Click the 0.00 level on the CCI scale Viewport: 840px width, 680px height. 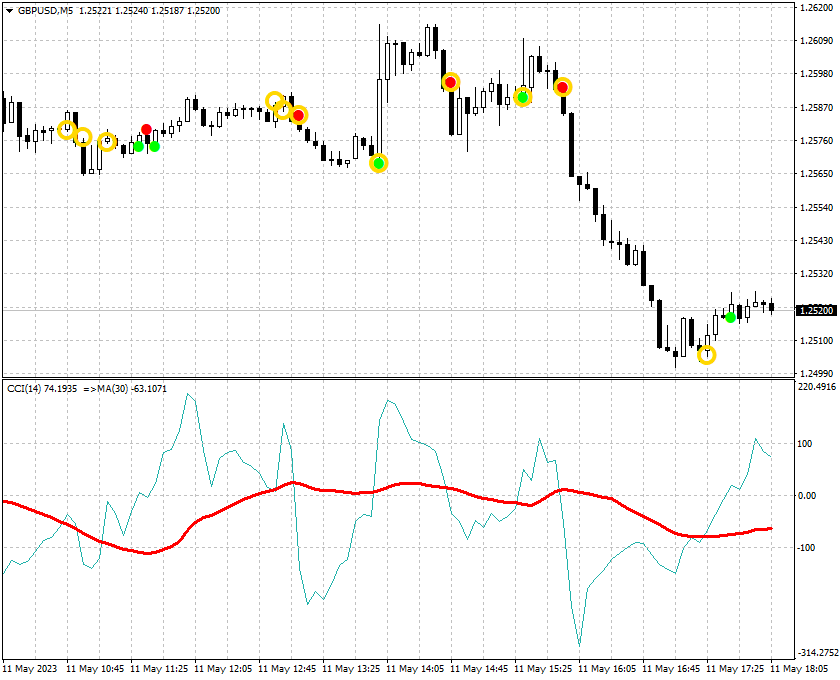coord(807,496)
